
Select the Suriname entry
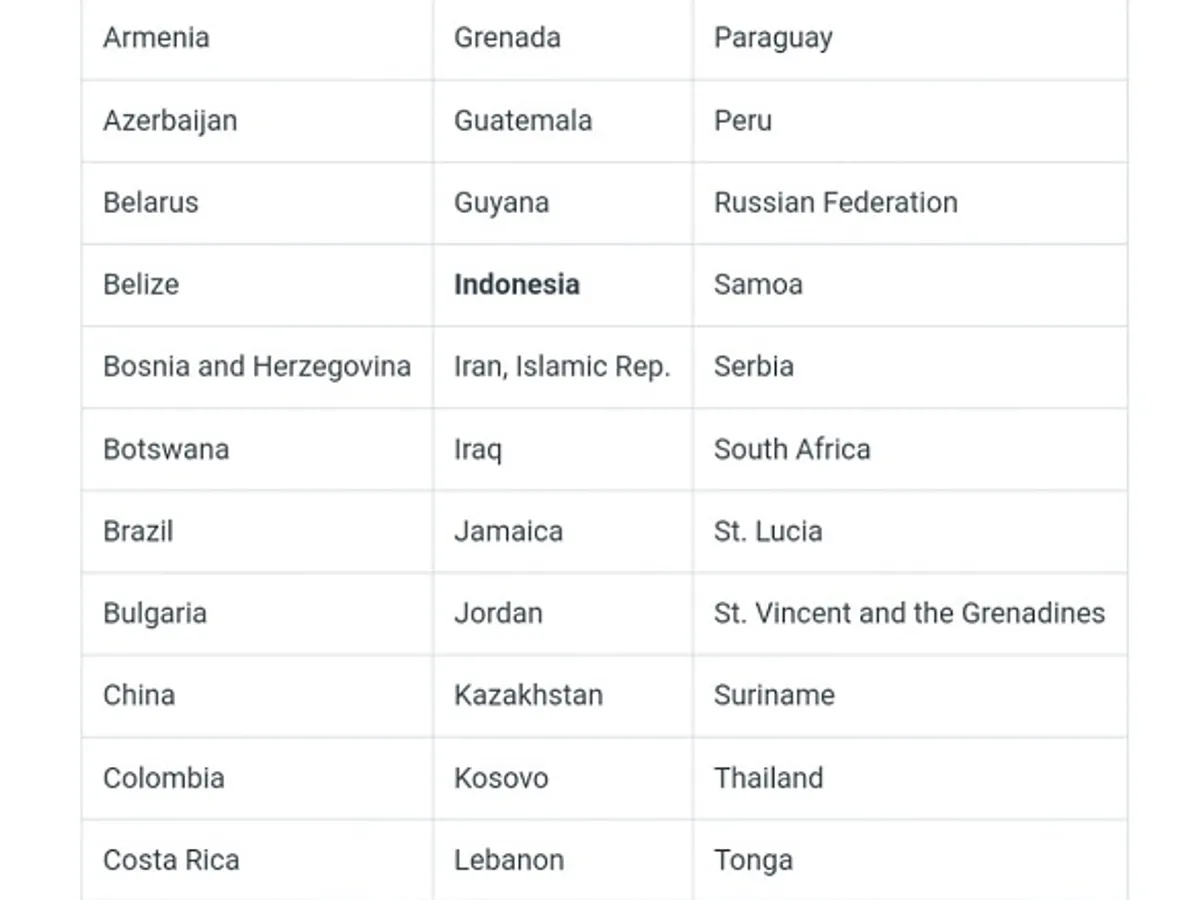coord(774,695)
